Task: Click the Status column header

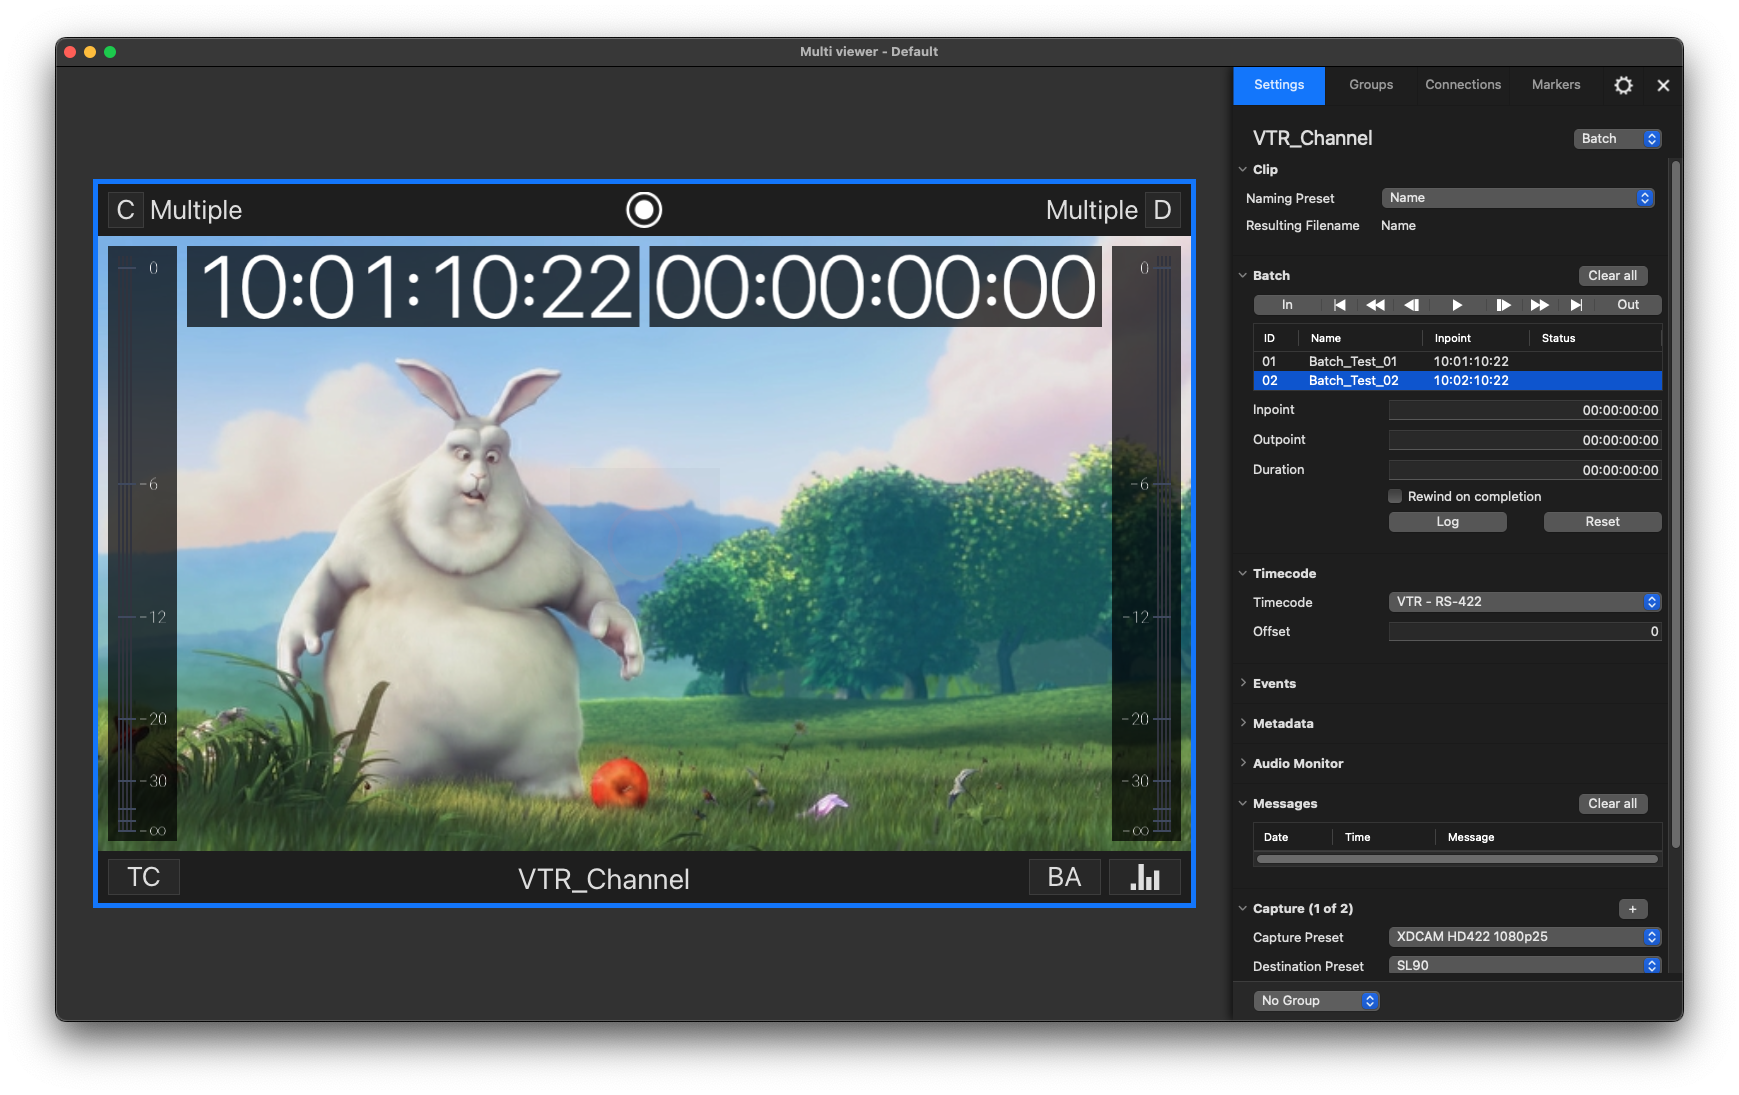Action: click(x=1595, y=339)
